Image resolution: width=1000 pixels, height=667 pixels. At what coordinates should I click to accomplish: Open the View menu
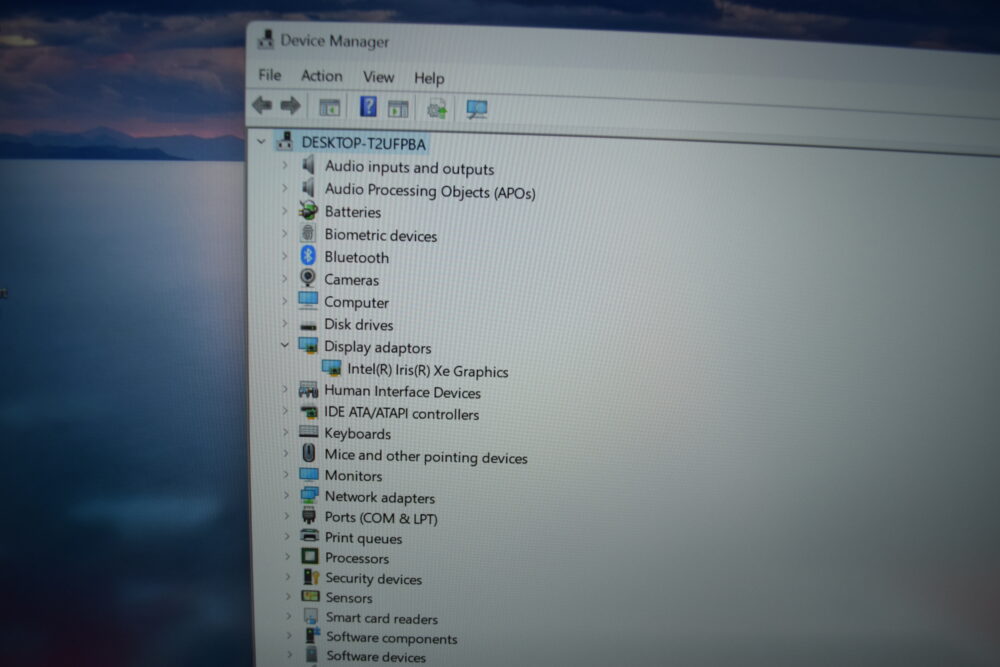point(378,77)
